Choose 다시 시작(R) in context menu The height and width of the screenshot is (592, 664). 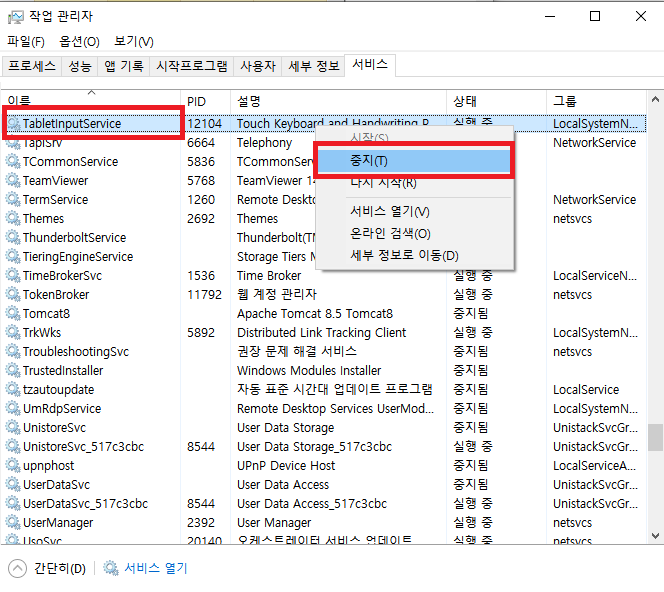[414, 183]
